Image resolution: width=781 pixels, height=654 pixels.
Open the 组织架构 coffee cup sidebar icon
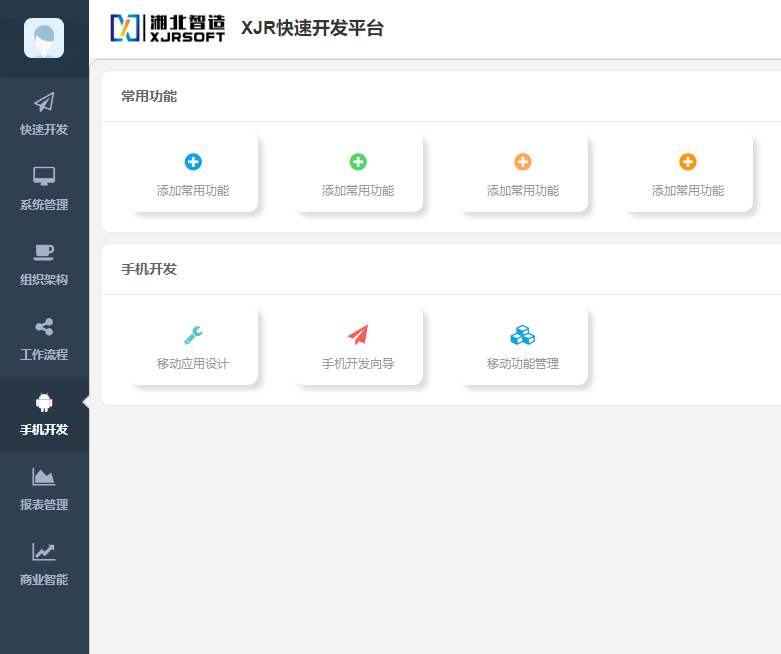pyautogui.click(x=44, y=252)
